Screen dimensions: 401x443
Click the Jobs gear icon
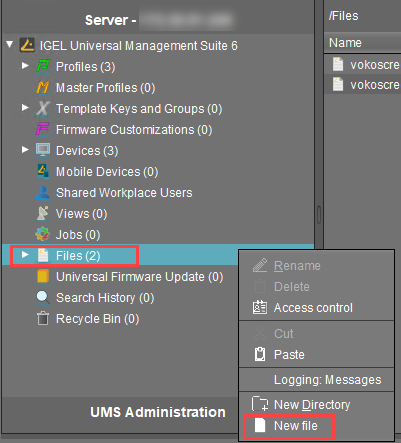point(43,234)
